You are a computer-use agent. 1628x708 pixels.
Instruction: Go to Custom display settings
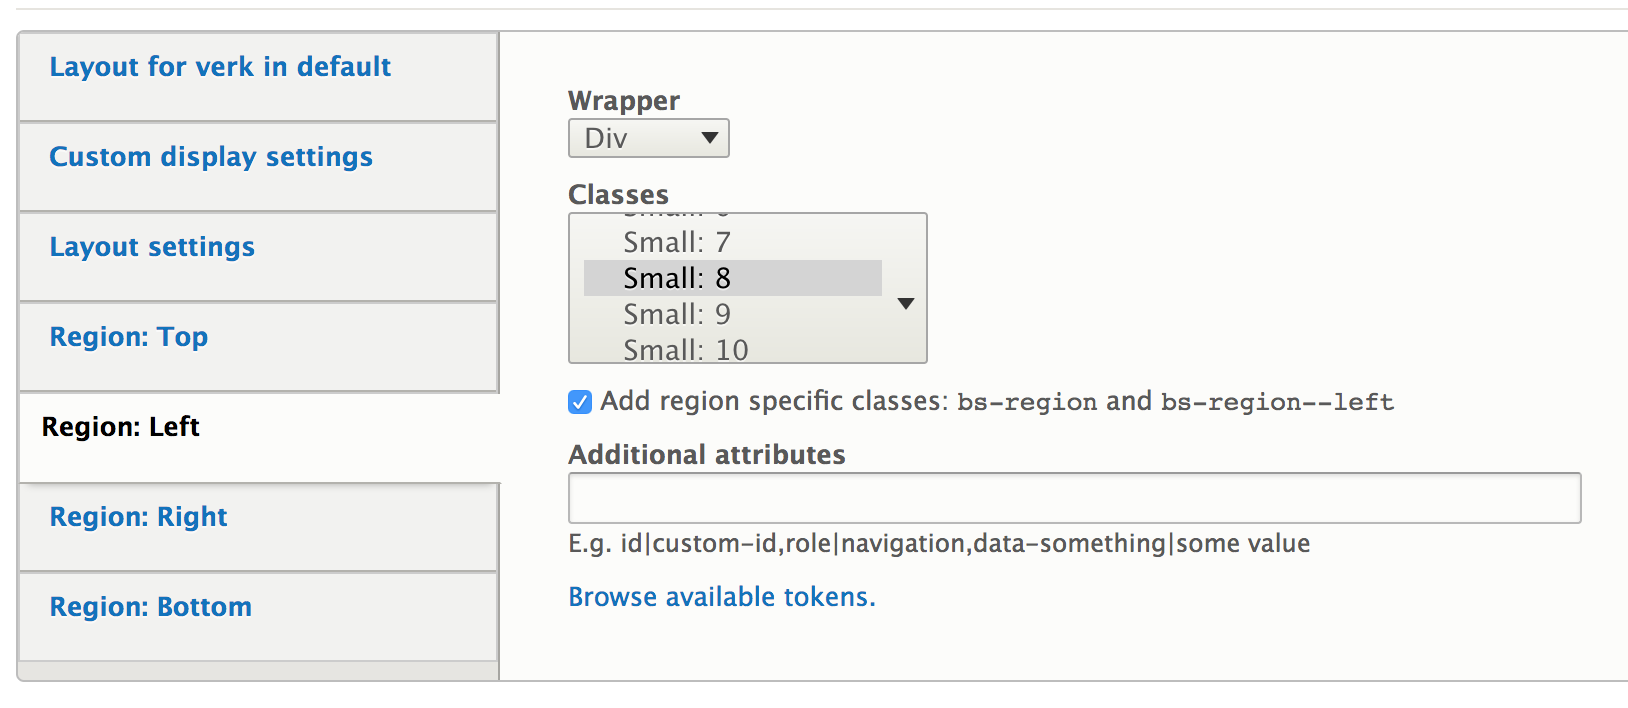point(211,157)
